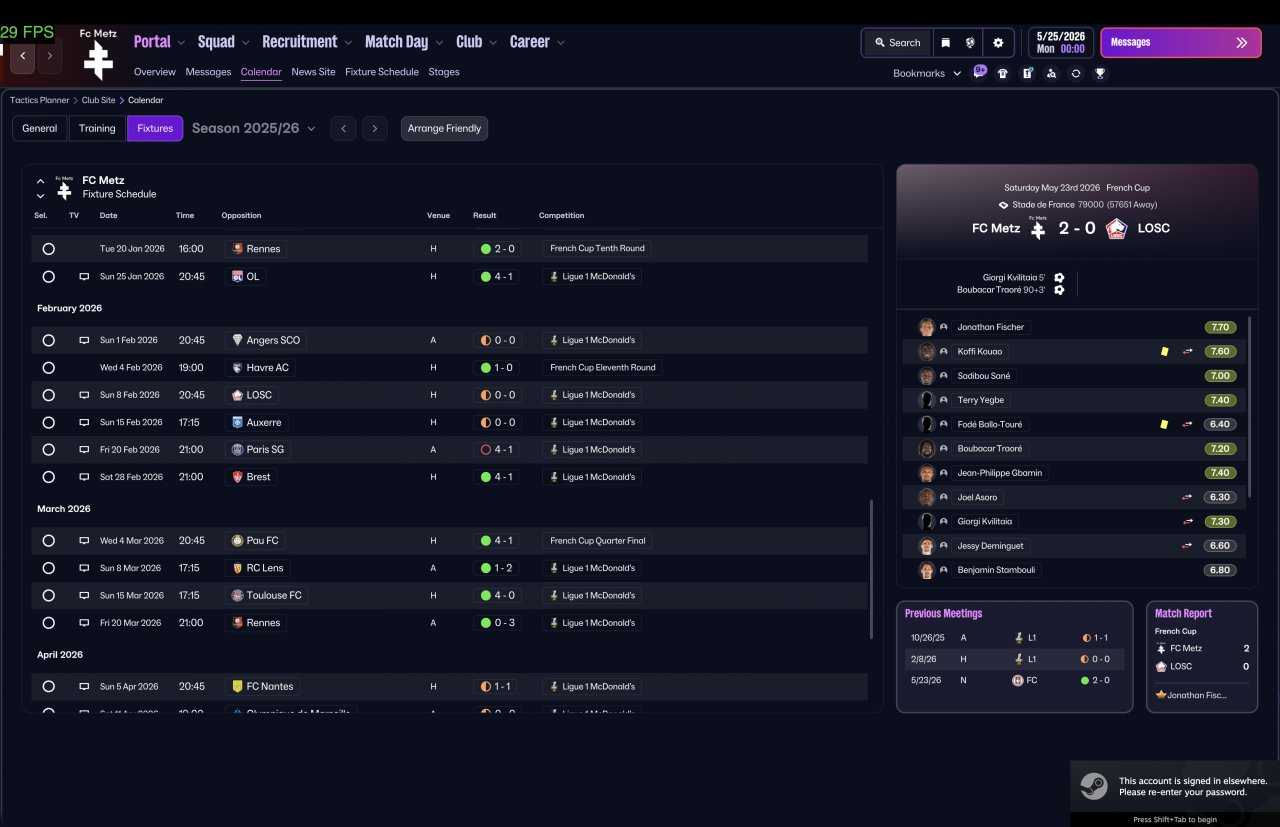The image size is (1280, 827).
Task: Select the circle for Auxerre fixture
Action: click(48, 423)
